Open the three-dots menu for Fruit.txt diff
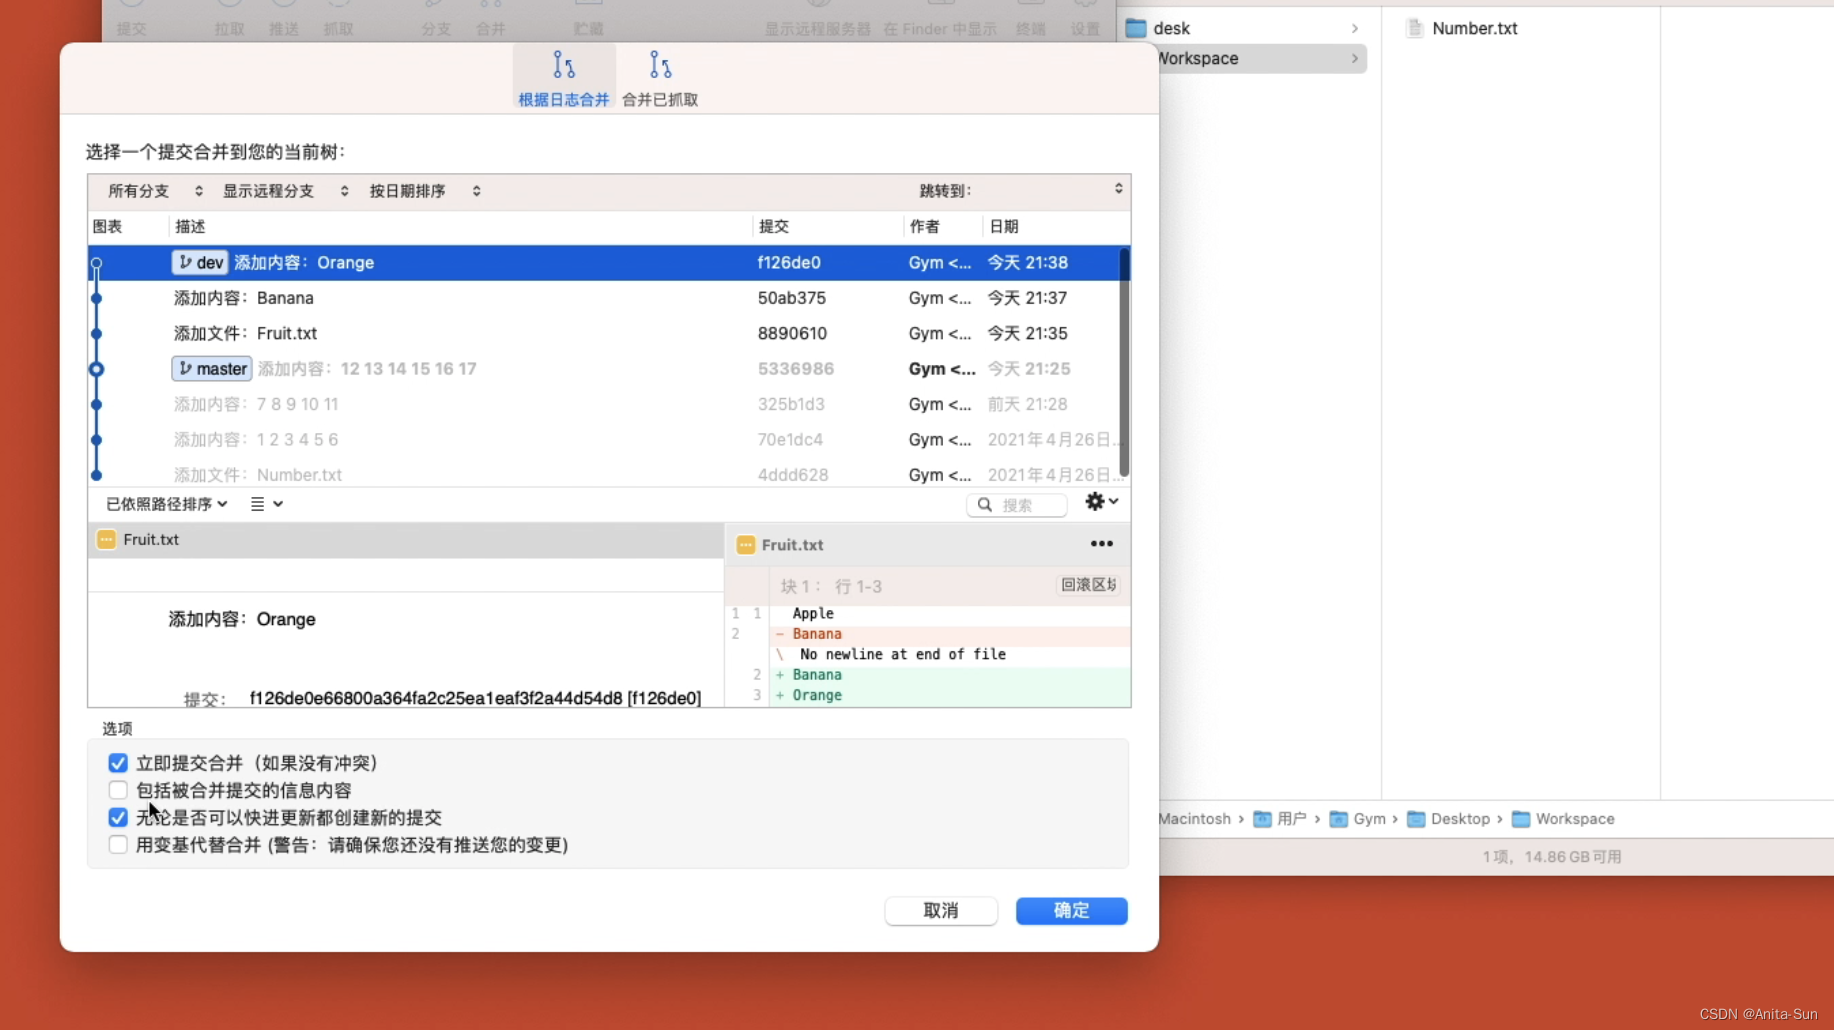The width and height of the screenshot is (1834, 1030). coord(1101,544)
